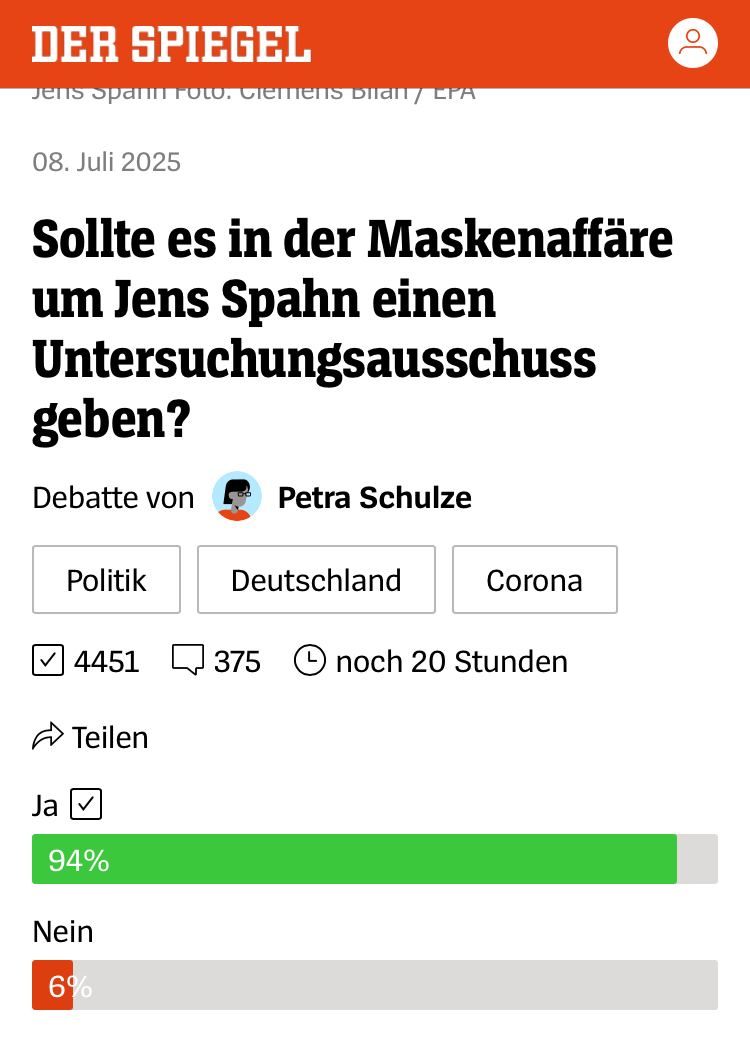Toggle the Ja vote checkbox
This screenshot has height=1046, width=750.
[x=86, y=804]
